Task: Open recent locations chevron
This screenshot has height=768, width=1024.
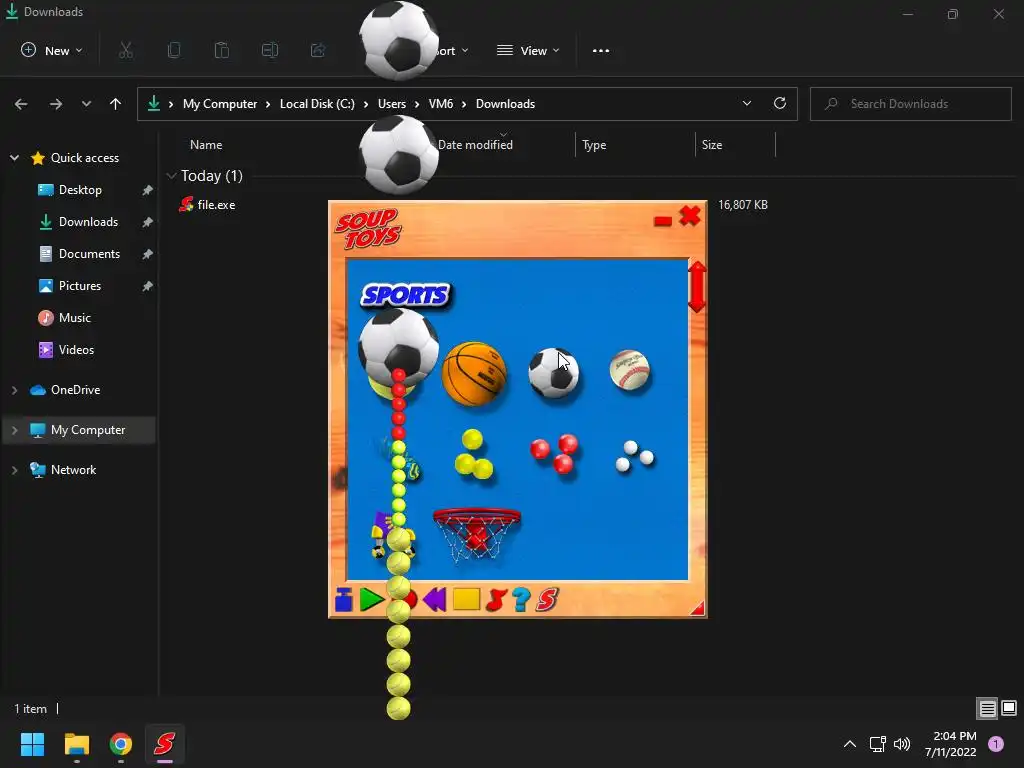Action: click(x=86, y=104)
